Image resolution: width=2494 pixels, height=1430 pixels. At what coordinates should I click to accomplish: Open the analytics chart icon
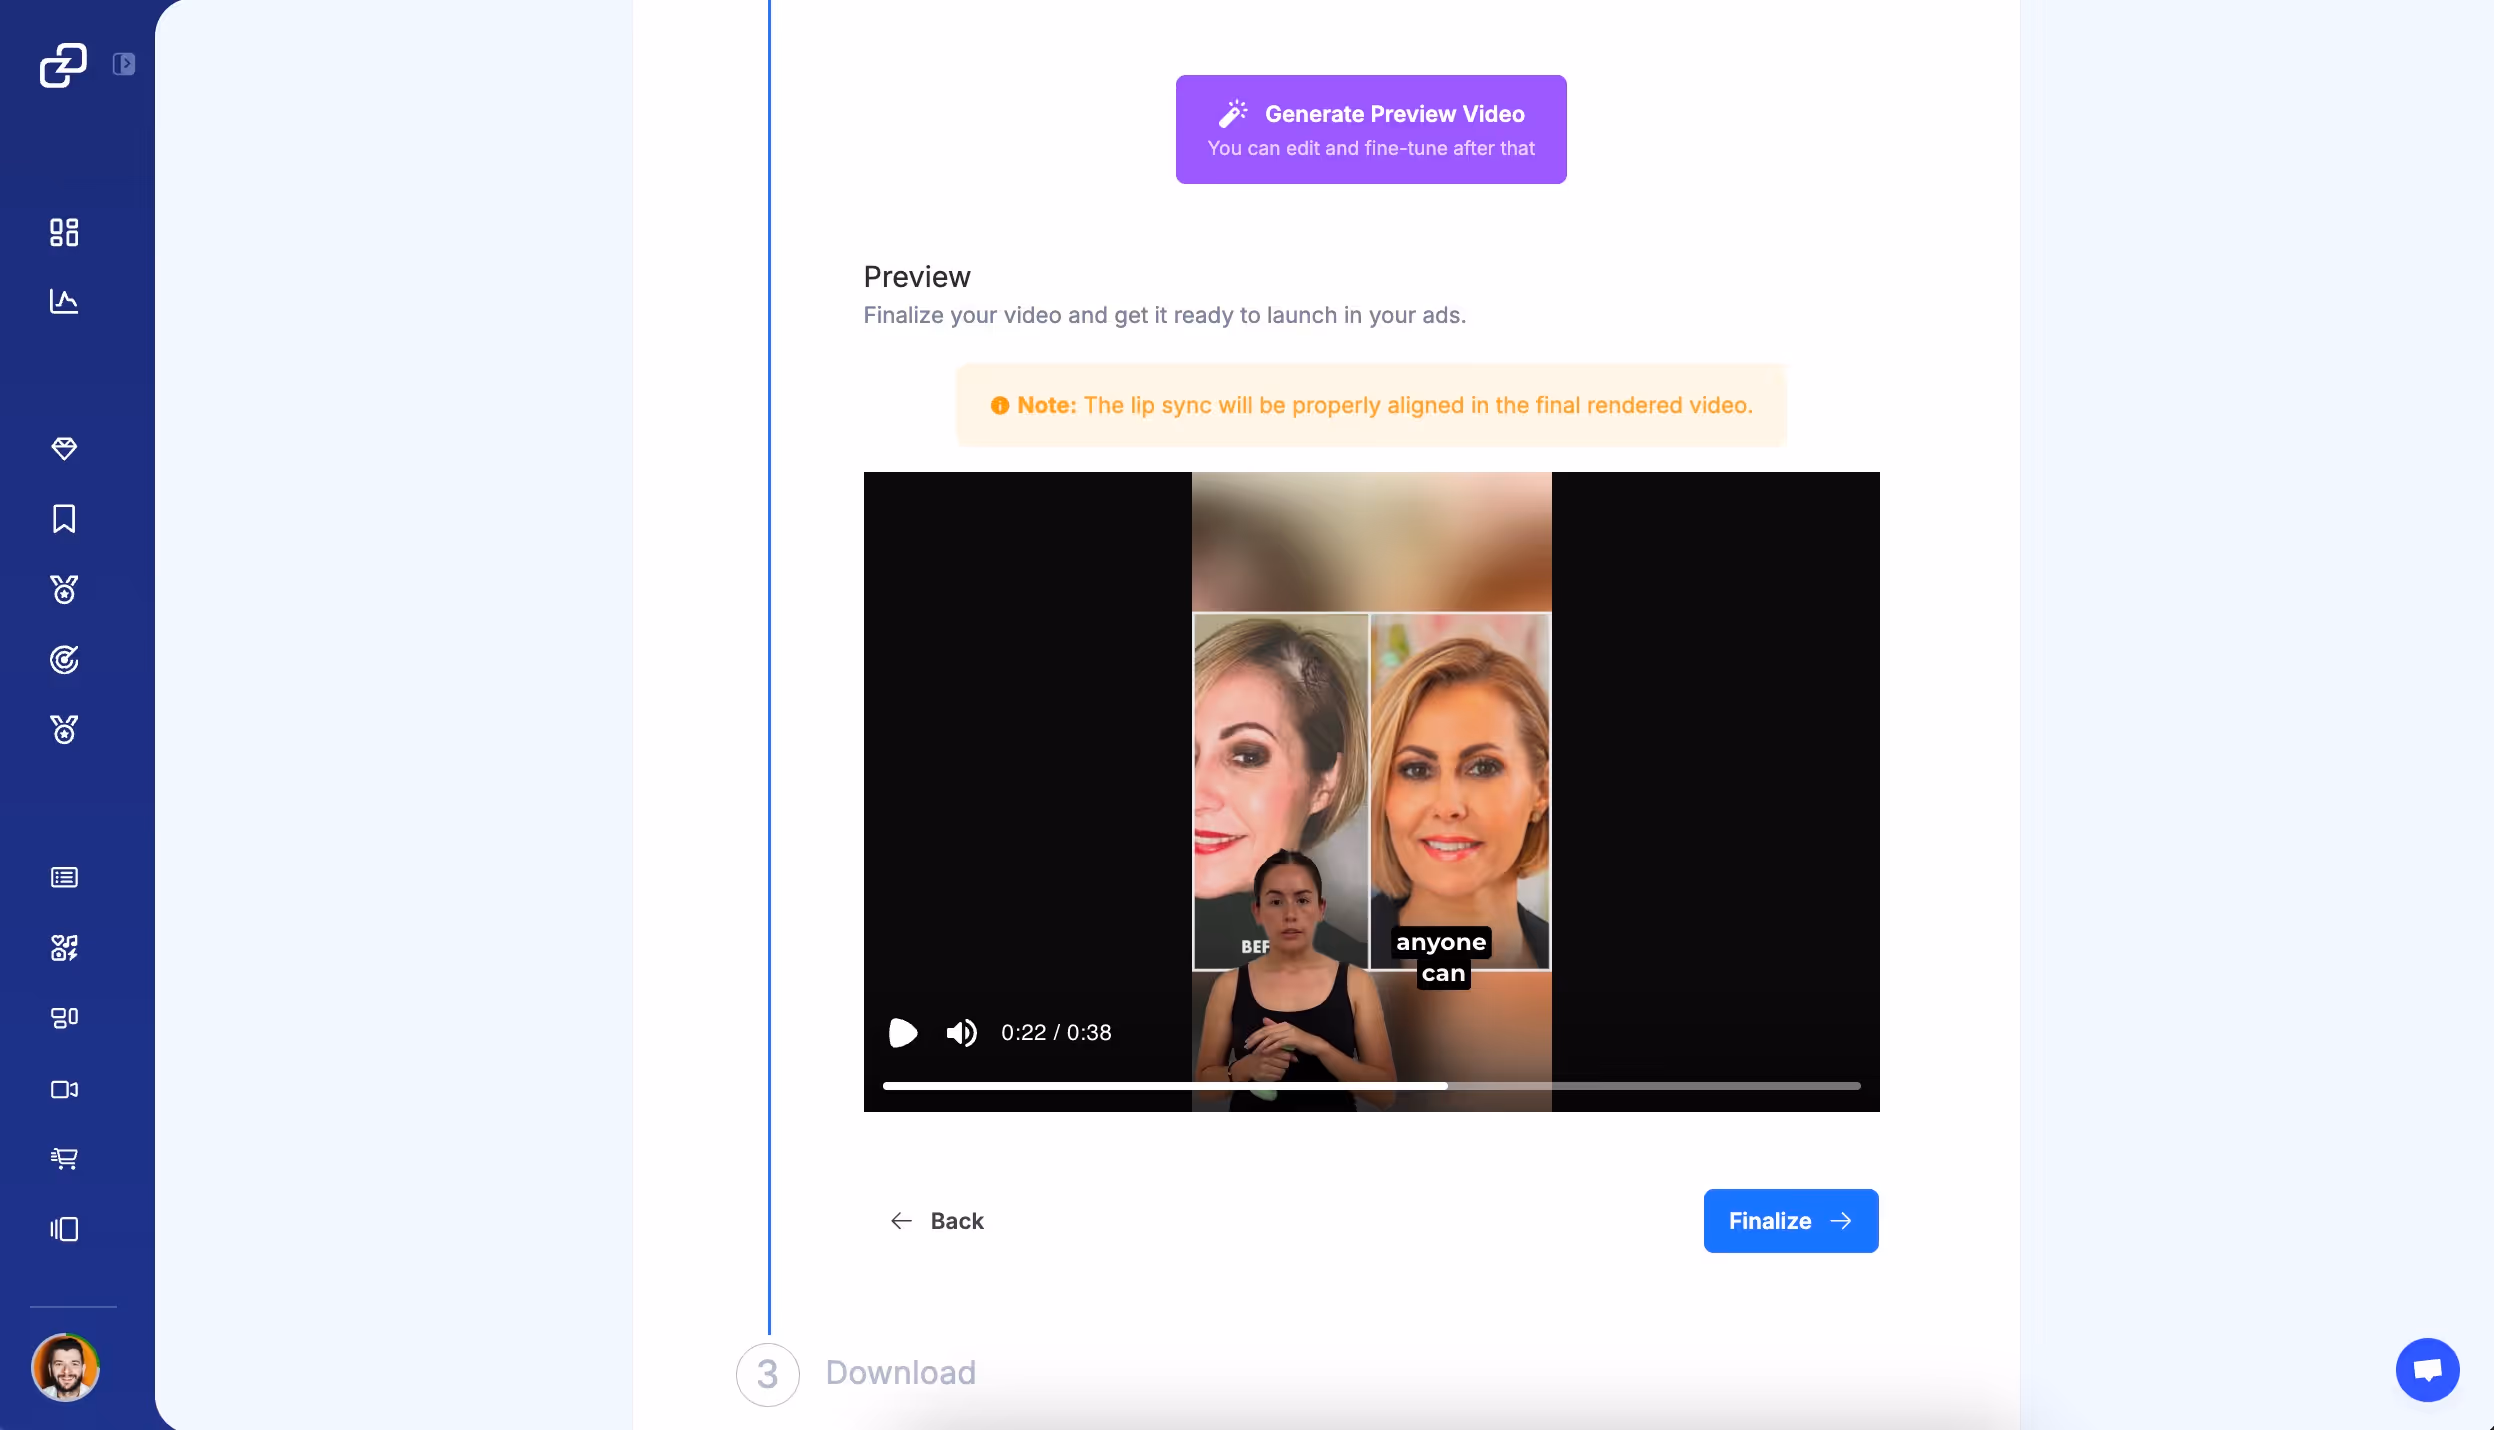click(64, 301)
